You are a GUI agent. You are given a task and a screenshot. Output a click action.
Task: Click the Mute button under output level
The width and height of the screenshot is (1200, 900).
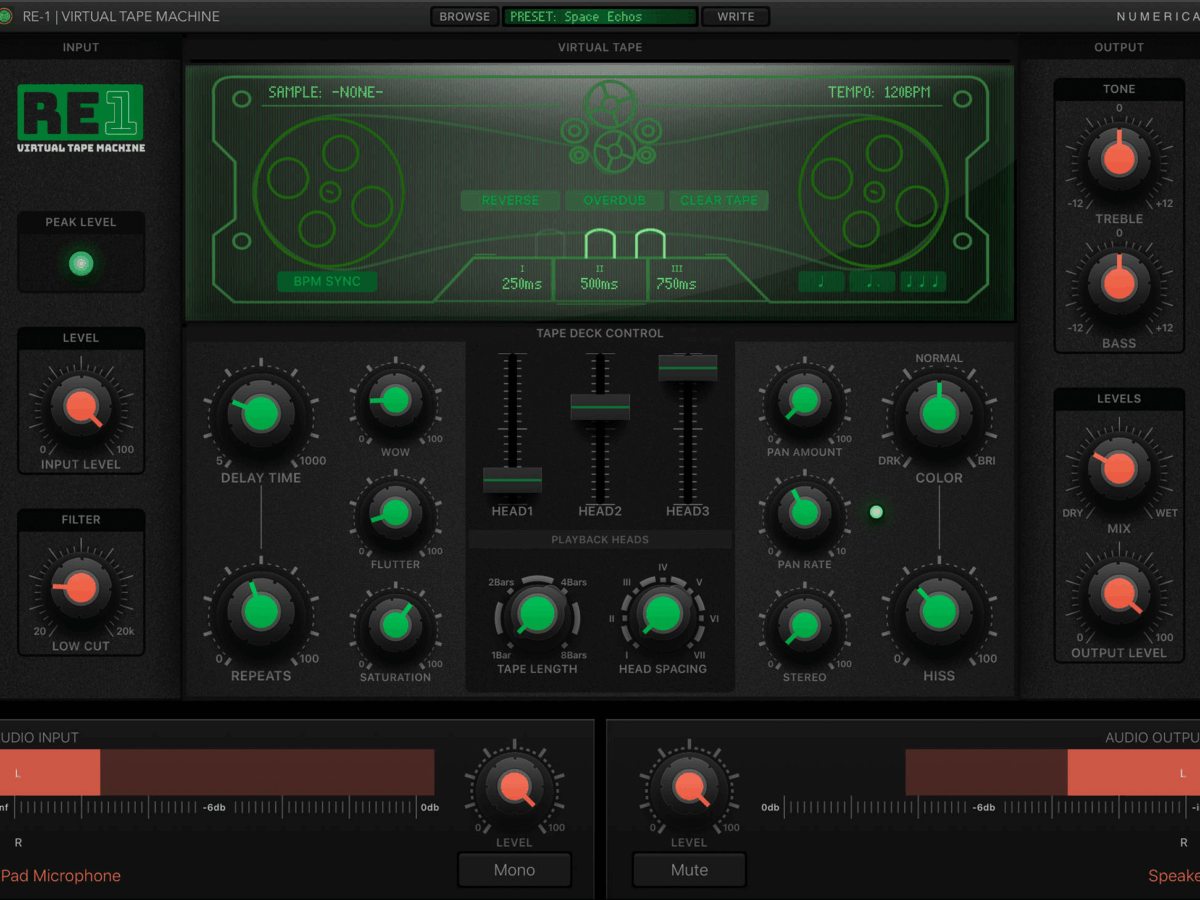(689, 870)
